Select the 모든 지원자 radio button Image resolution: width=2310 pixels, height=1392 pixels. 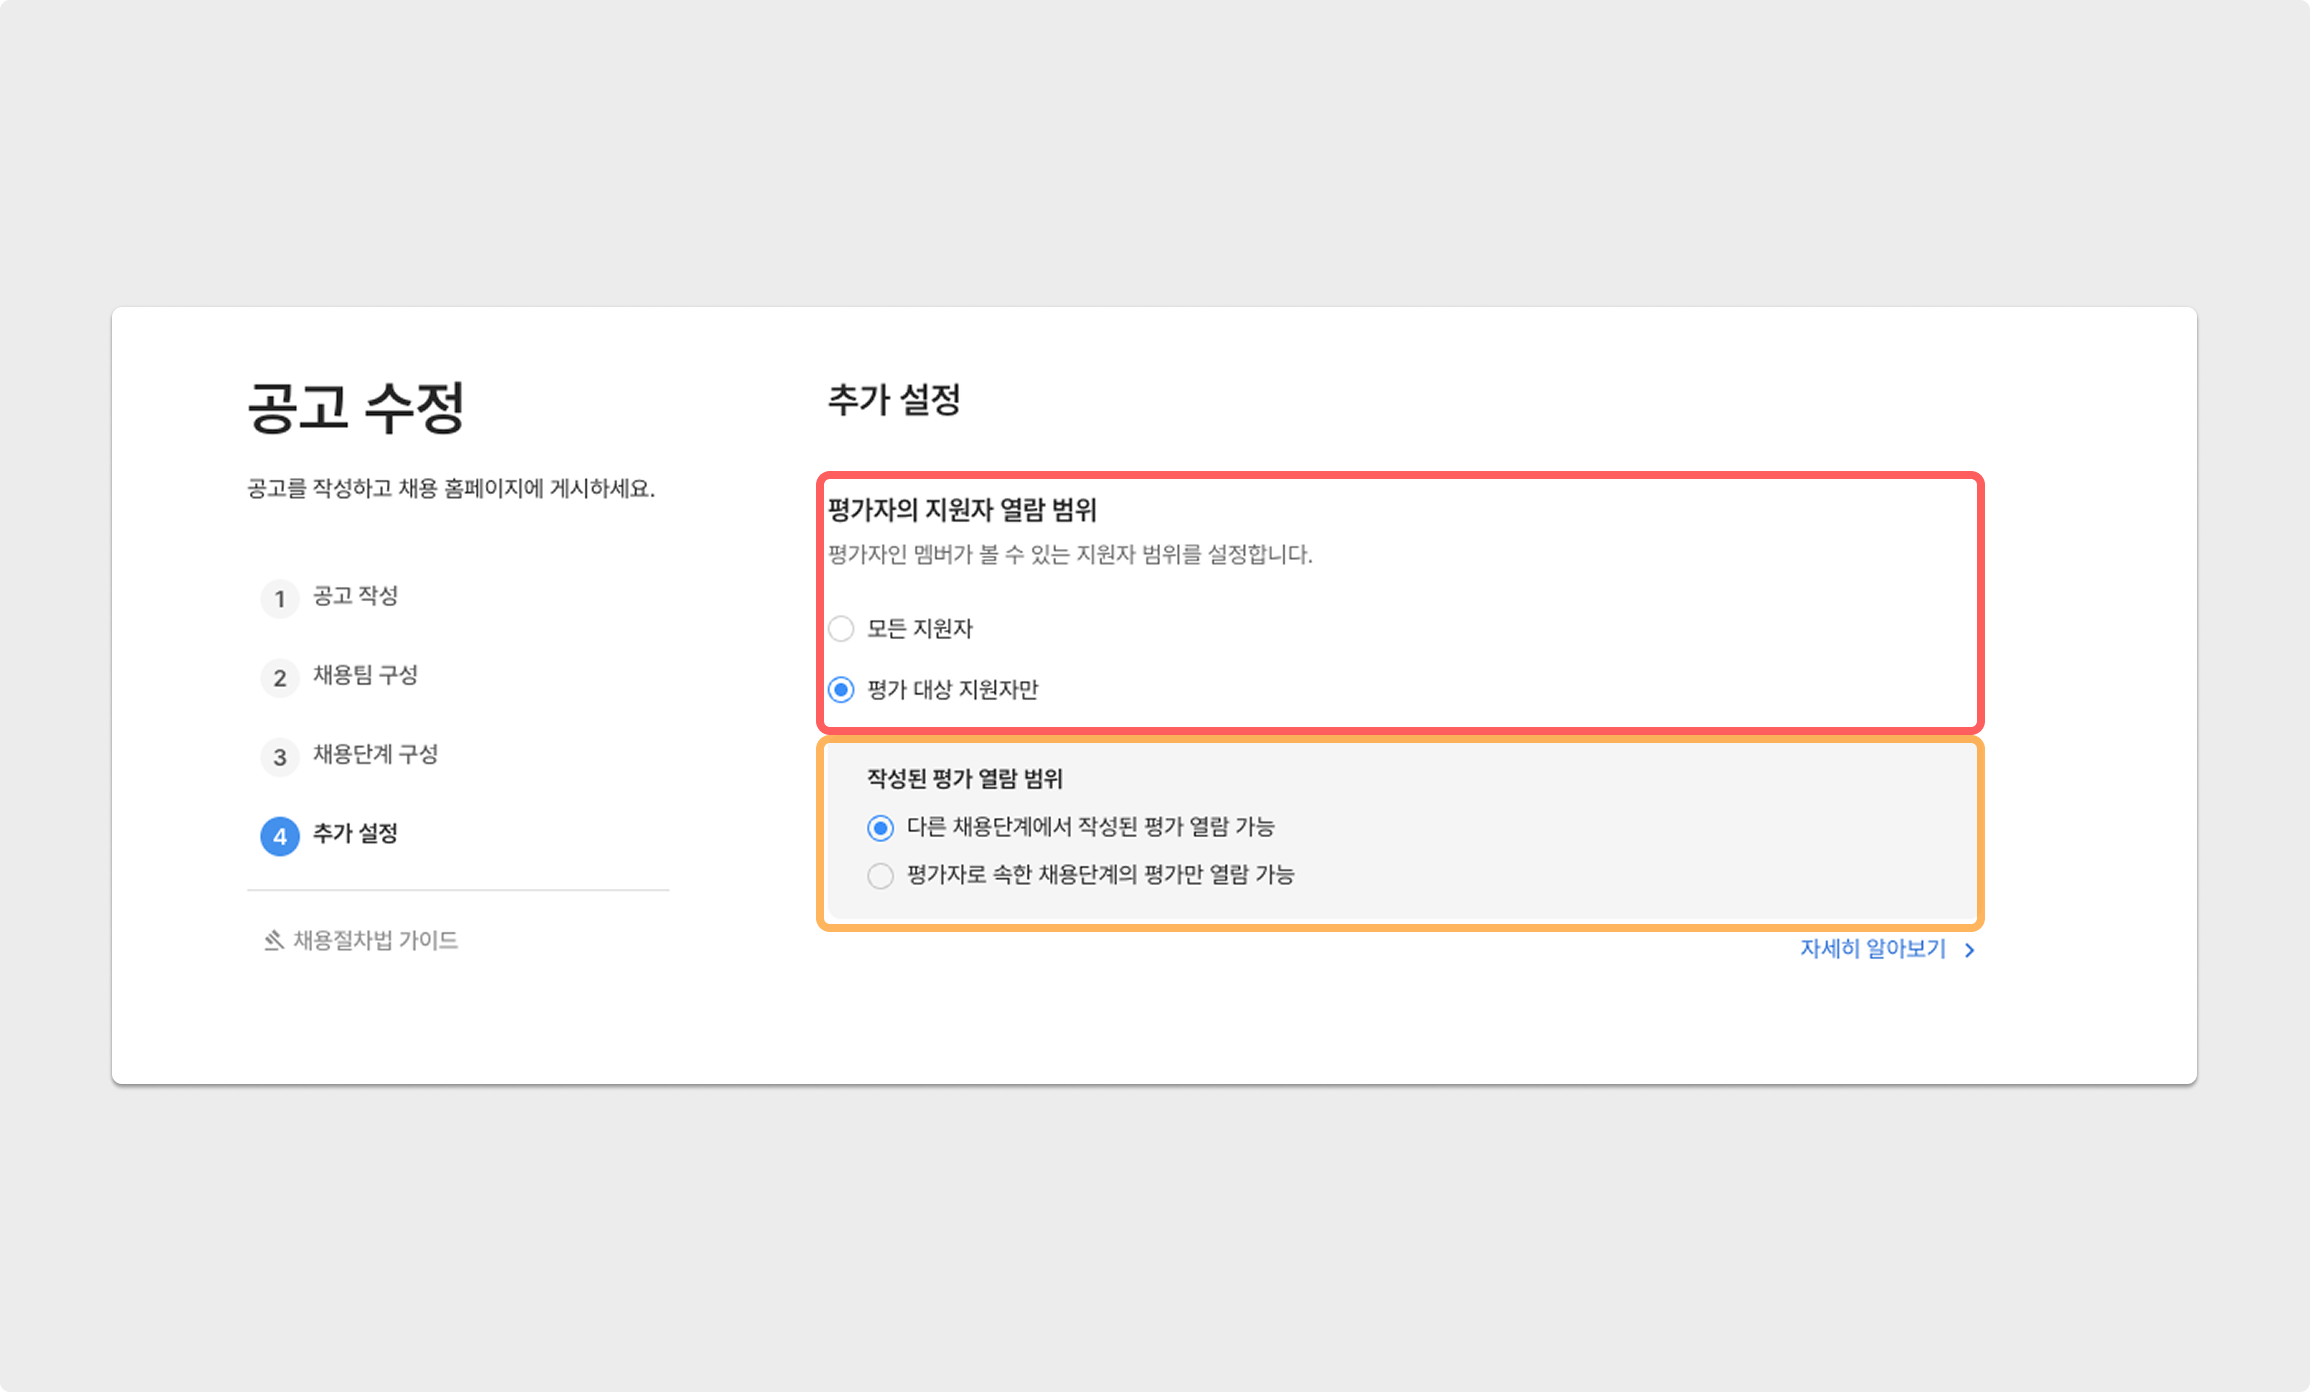[x=841, y=629]
